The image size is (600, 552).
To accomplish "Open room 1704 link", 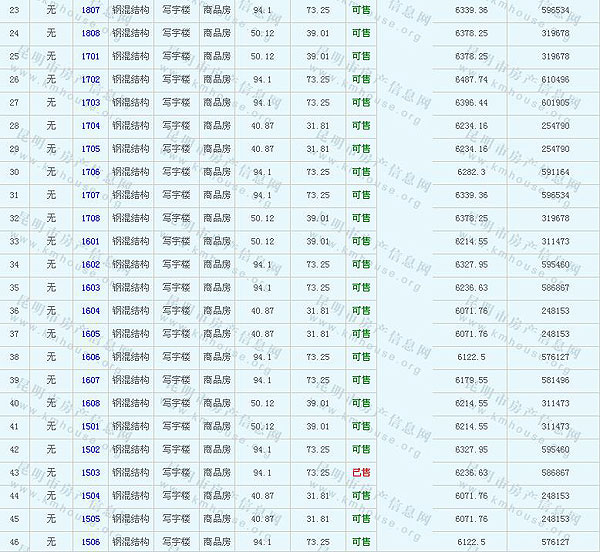I will tap(90, 125).
